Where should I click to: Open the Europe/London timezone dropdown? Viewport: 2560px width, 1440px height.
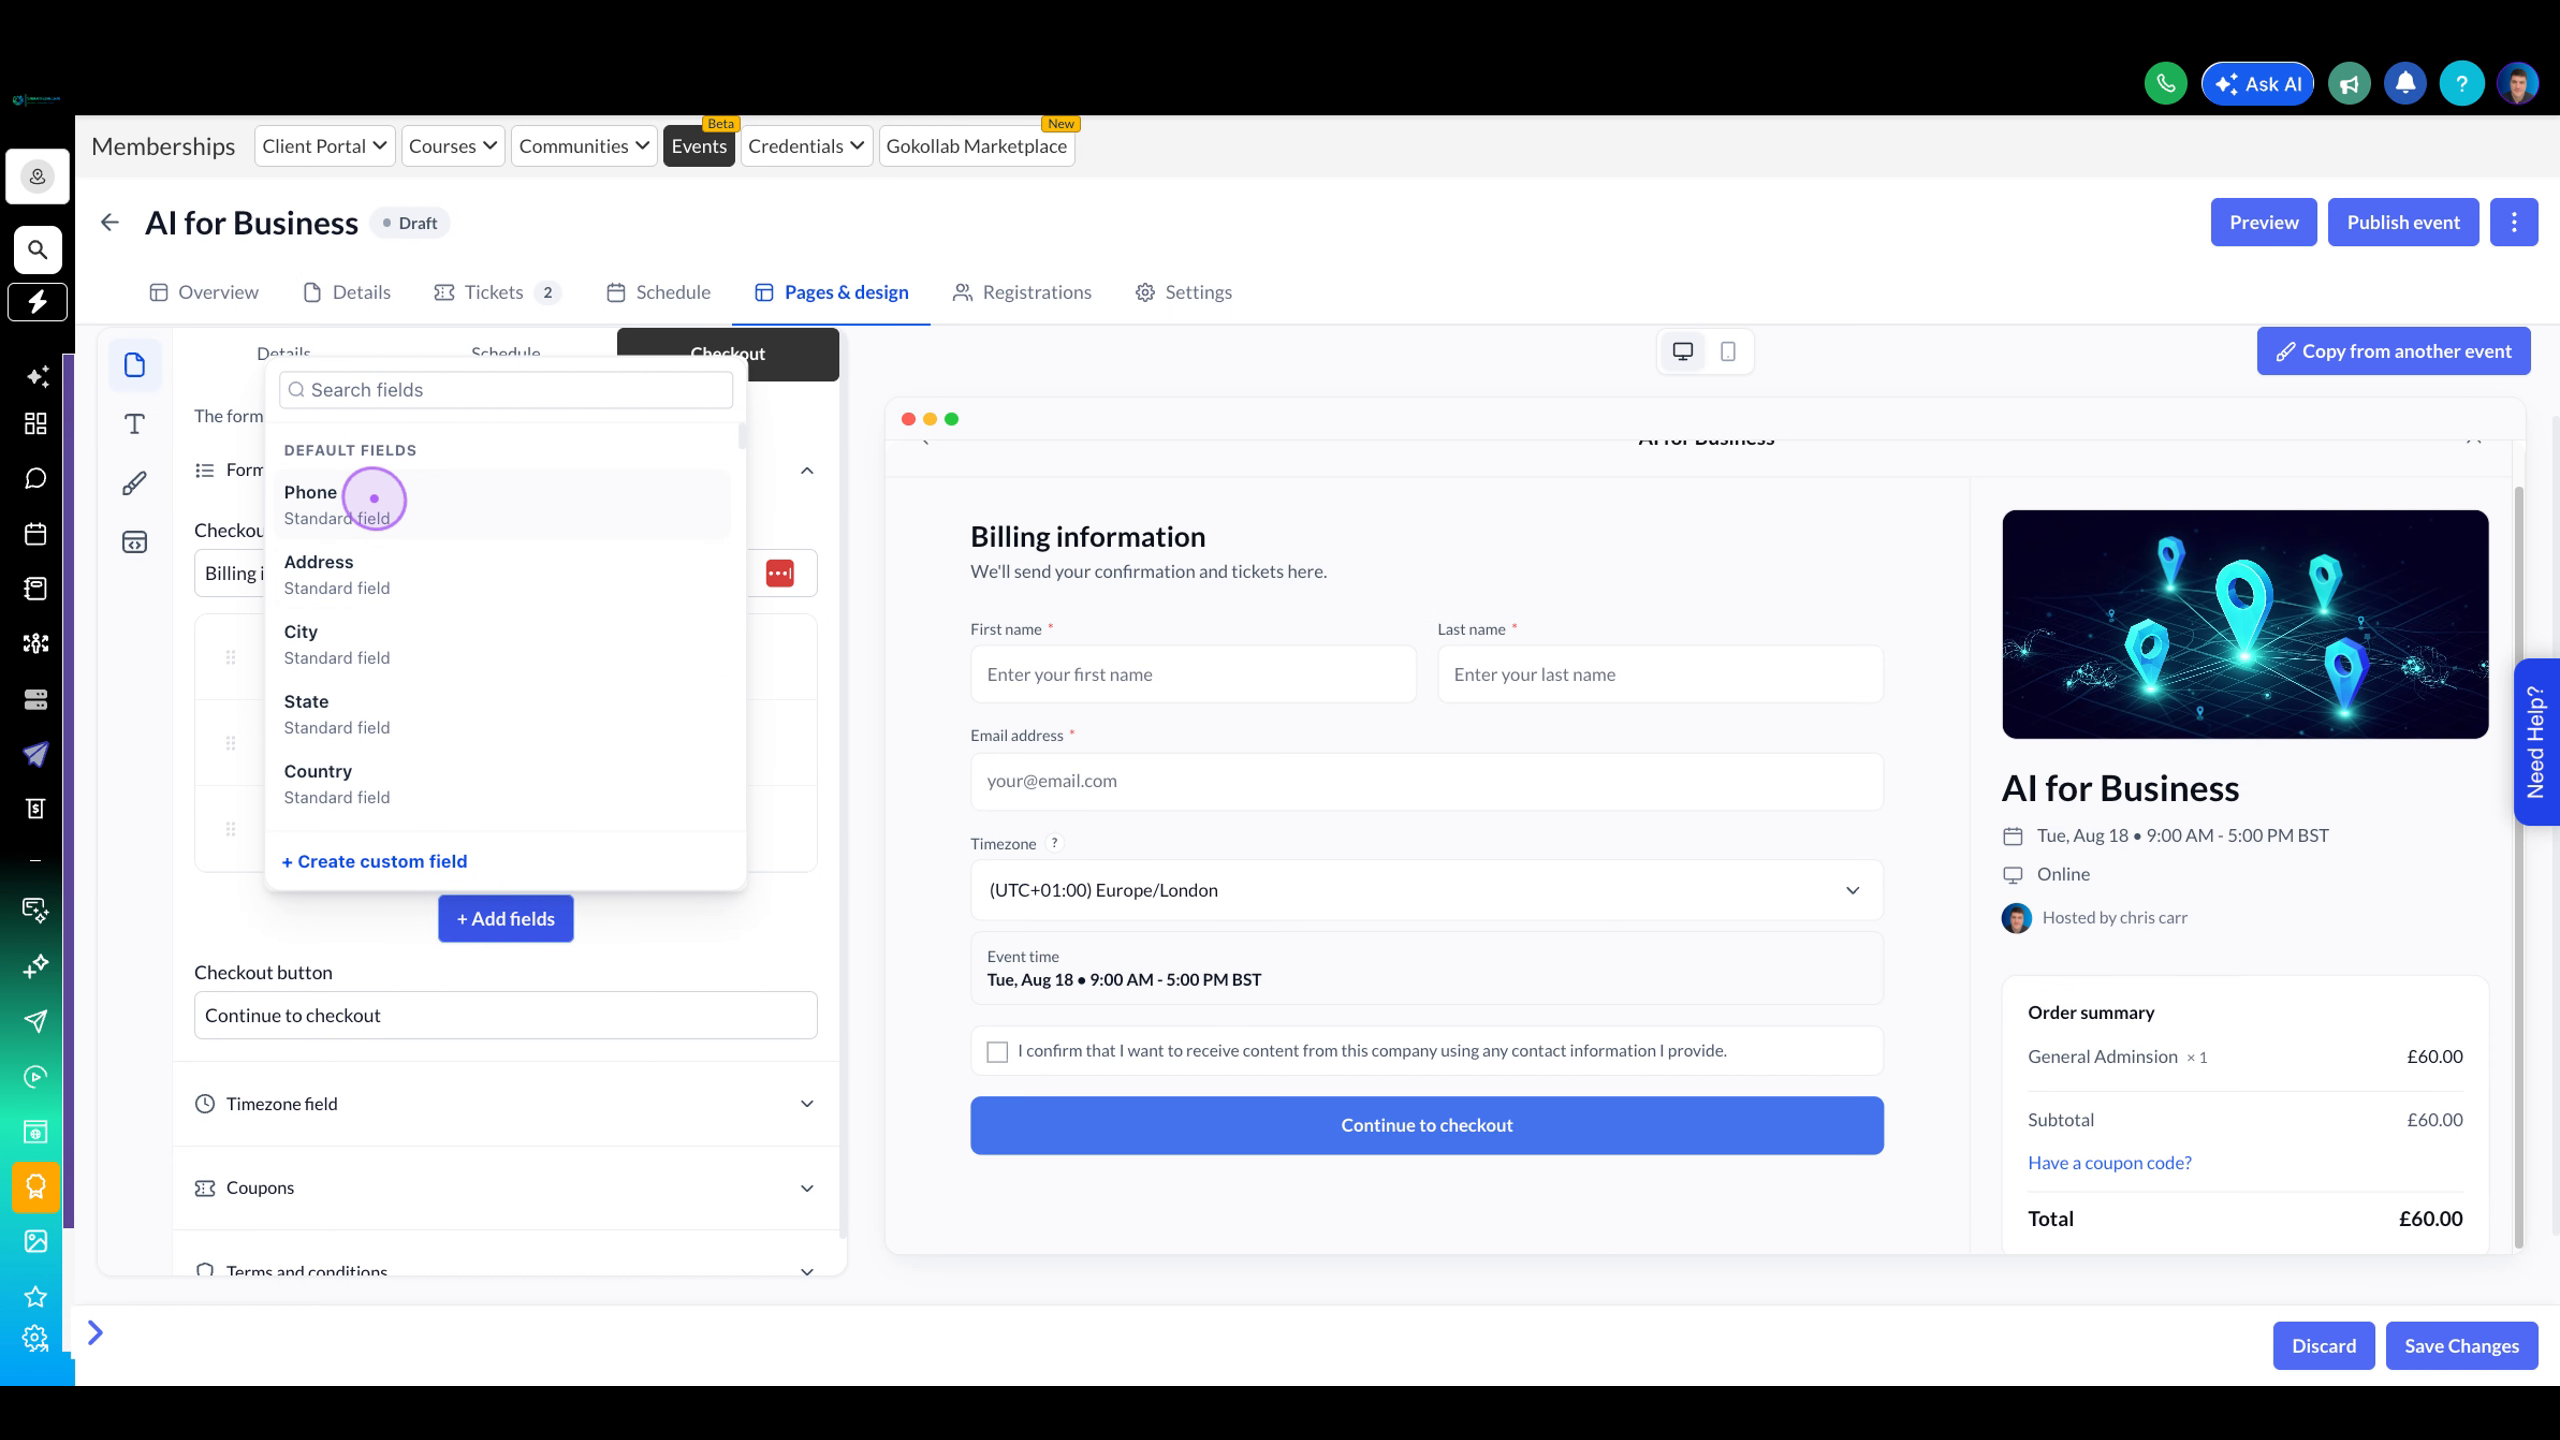(x=1426, y=890)
